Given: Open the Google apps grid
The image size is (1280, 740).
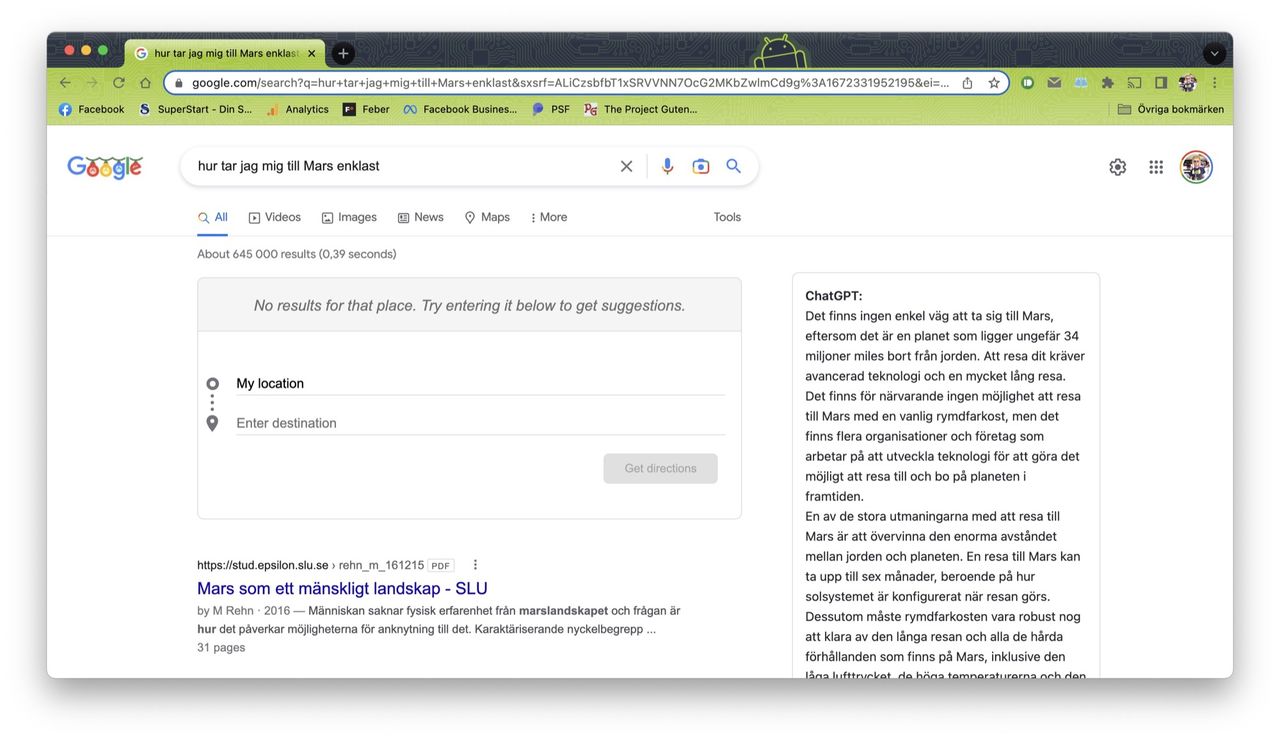Looking at the screenshot, I should coord(1156,166).
